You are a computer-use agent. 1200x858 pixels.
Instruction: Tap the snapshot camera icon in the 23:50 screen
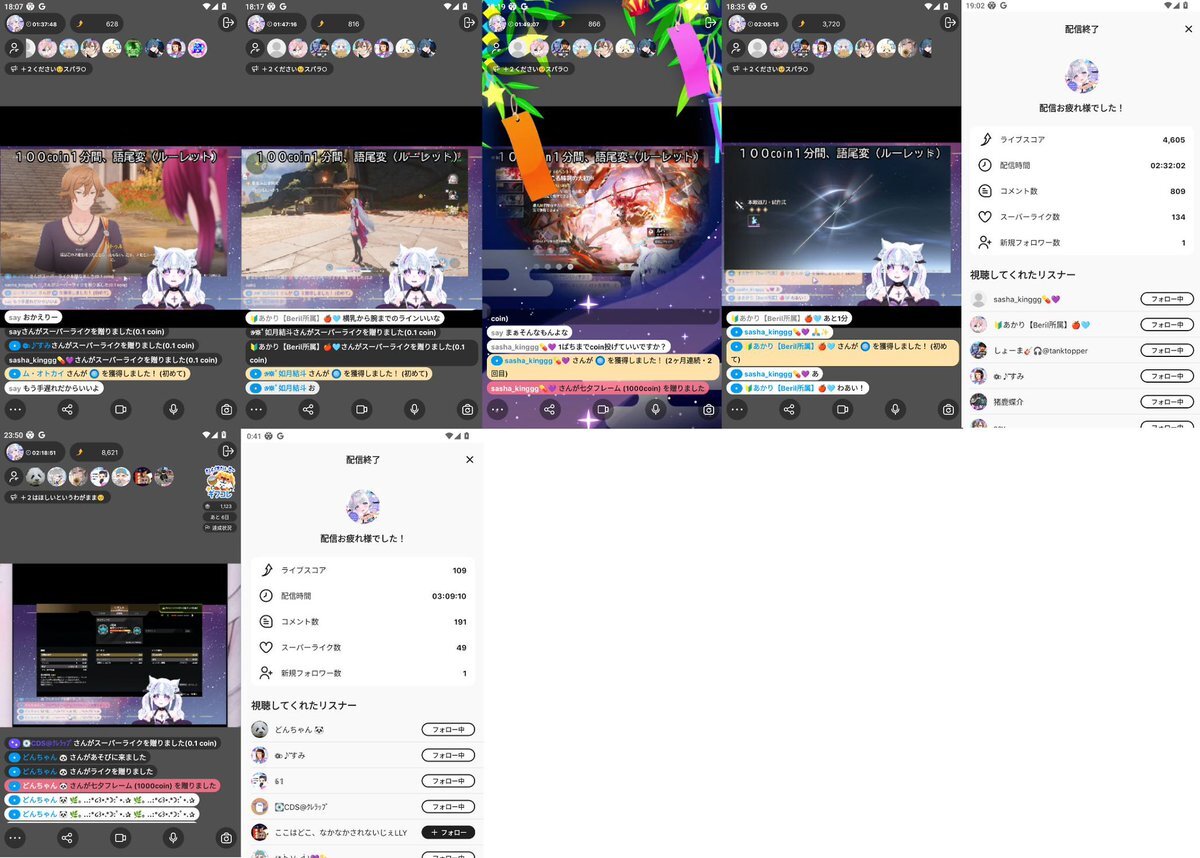(x=226, y=837)
